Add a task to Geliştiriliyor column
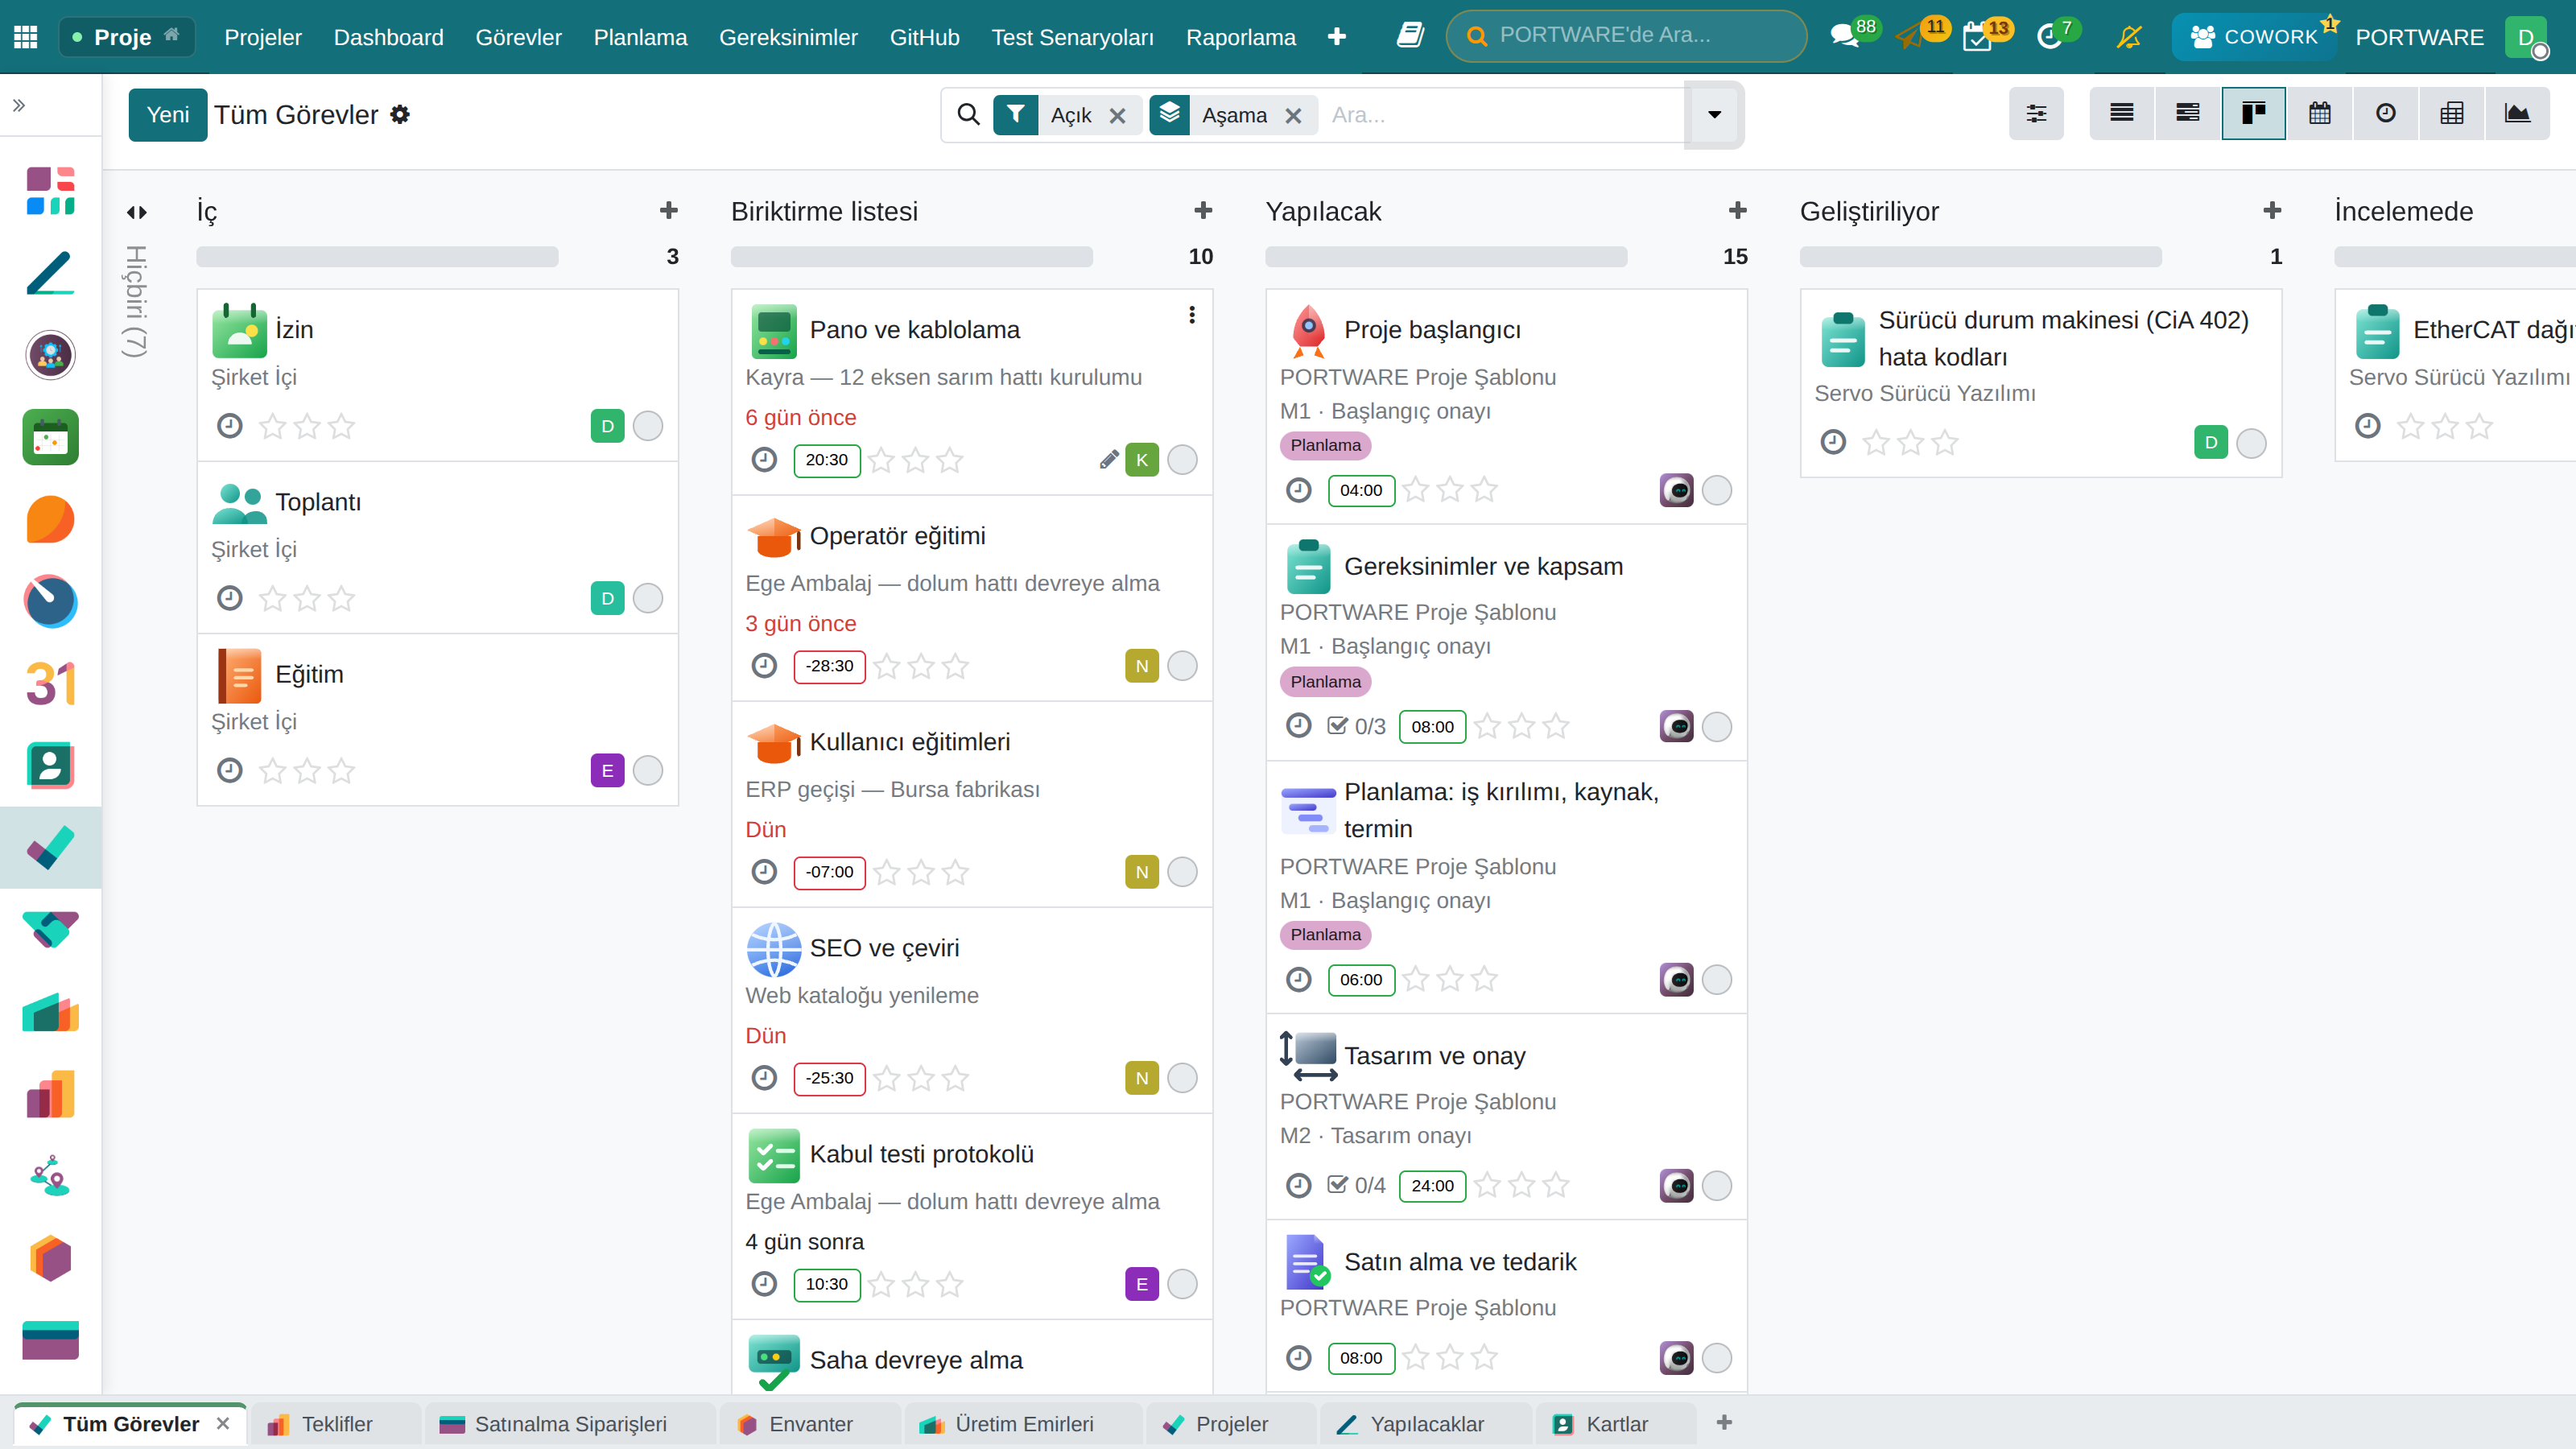The image size is (2576, 1449). click(2272, 210)
